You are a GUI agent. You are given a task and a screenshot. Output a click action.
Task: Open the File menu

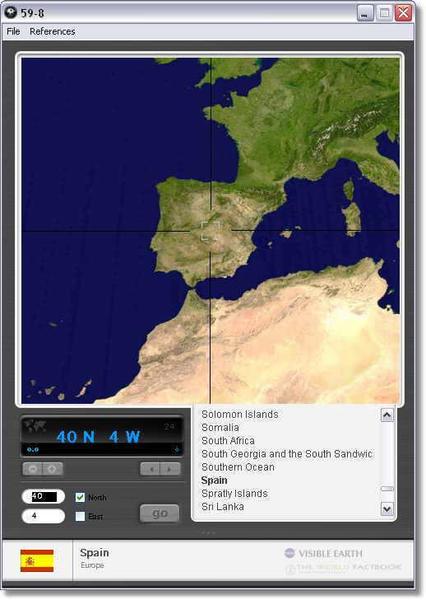pos(13,31)
